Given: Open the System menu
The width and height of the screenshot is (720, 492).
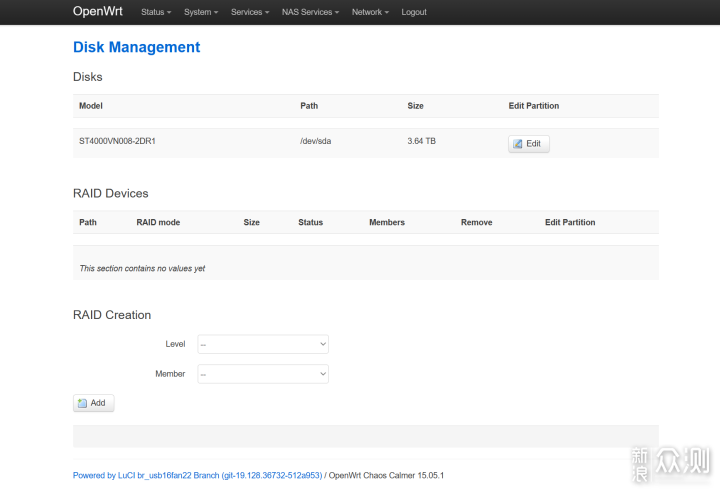Looking at the screenshot, I should click(201, 12).
